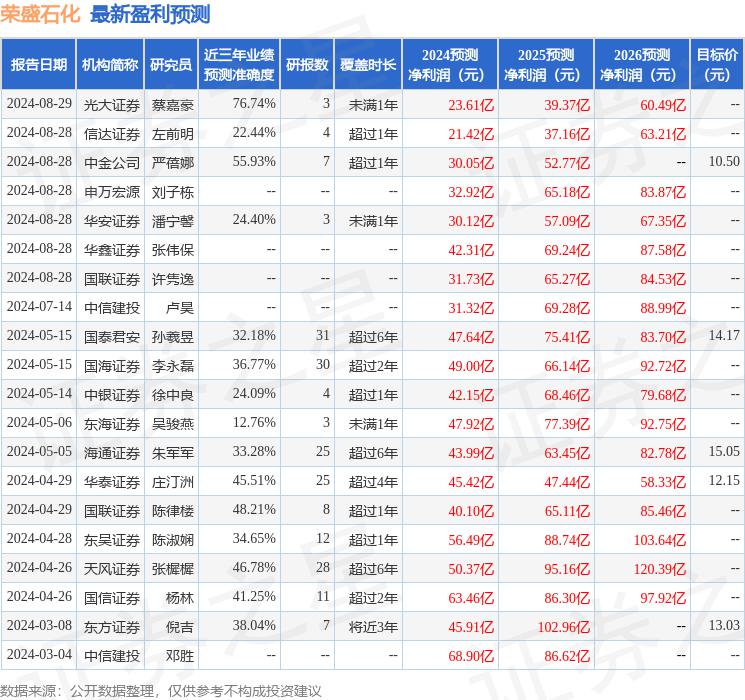Click the 14.17 target price
Viewport: 745px width, 700px height.
[724, 336]
